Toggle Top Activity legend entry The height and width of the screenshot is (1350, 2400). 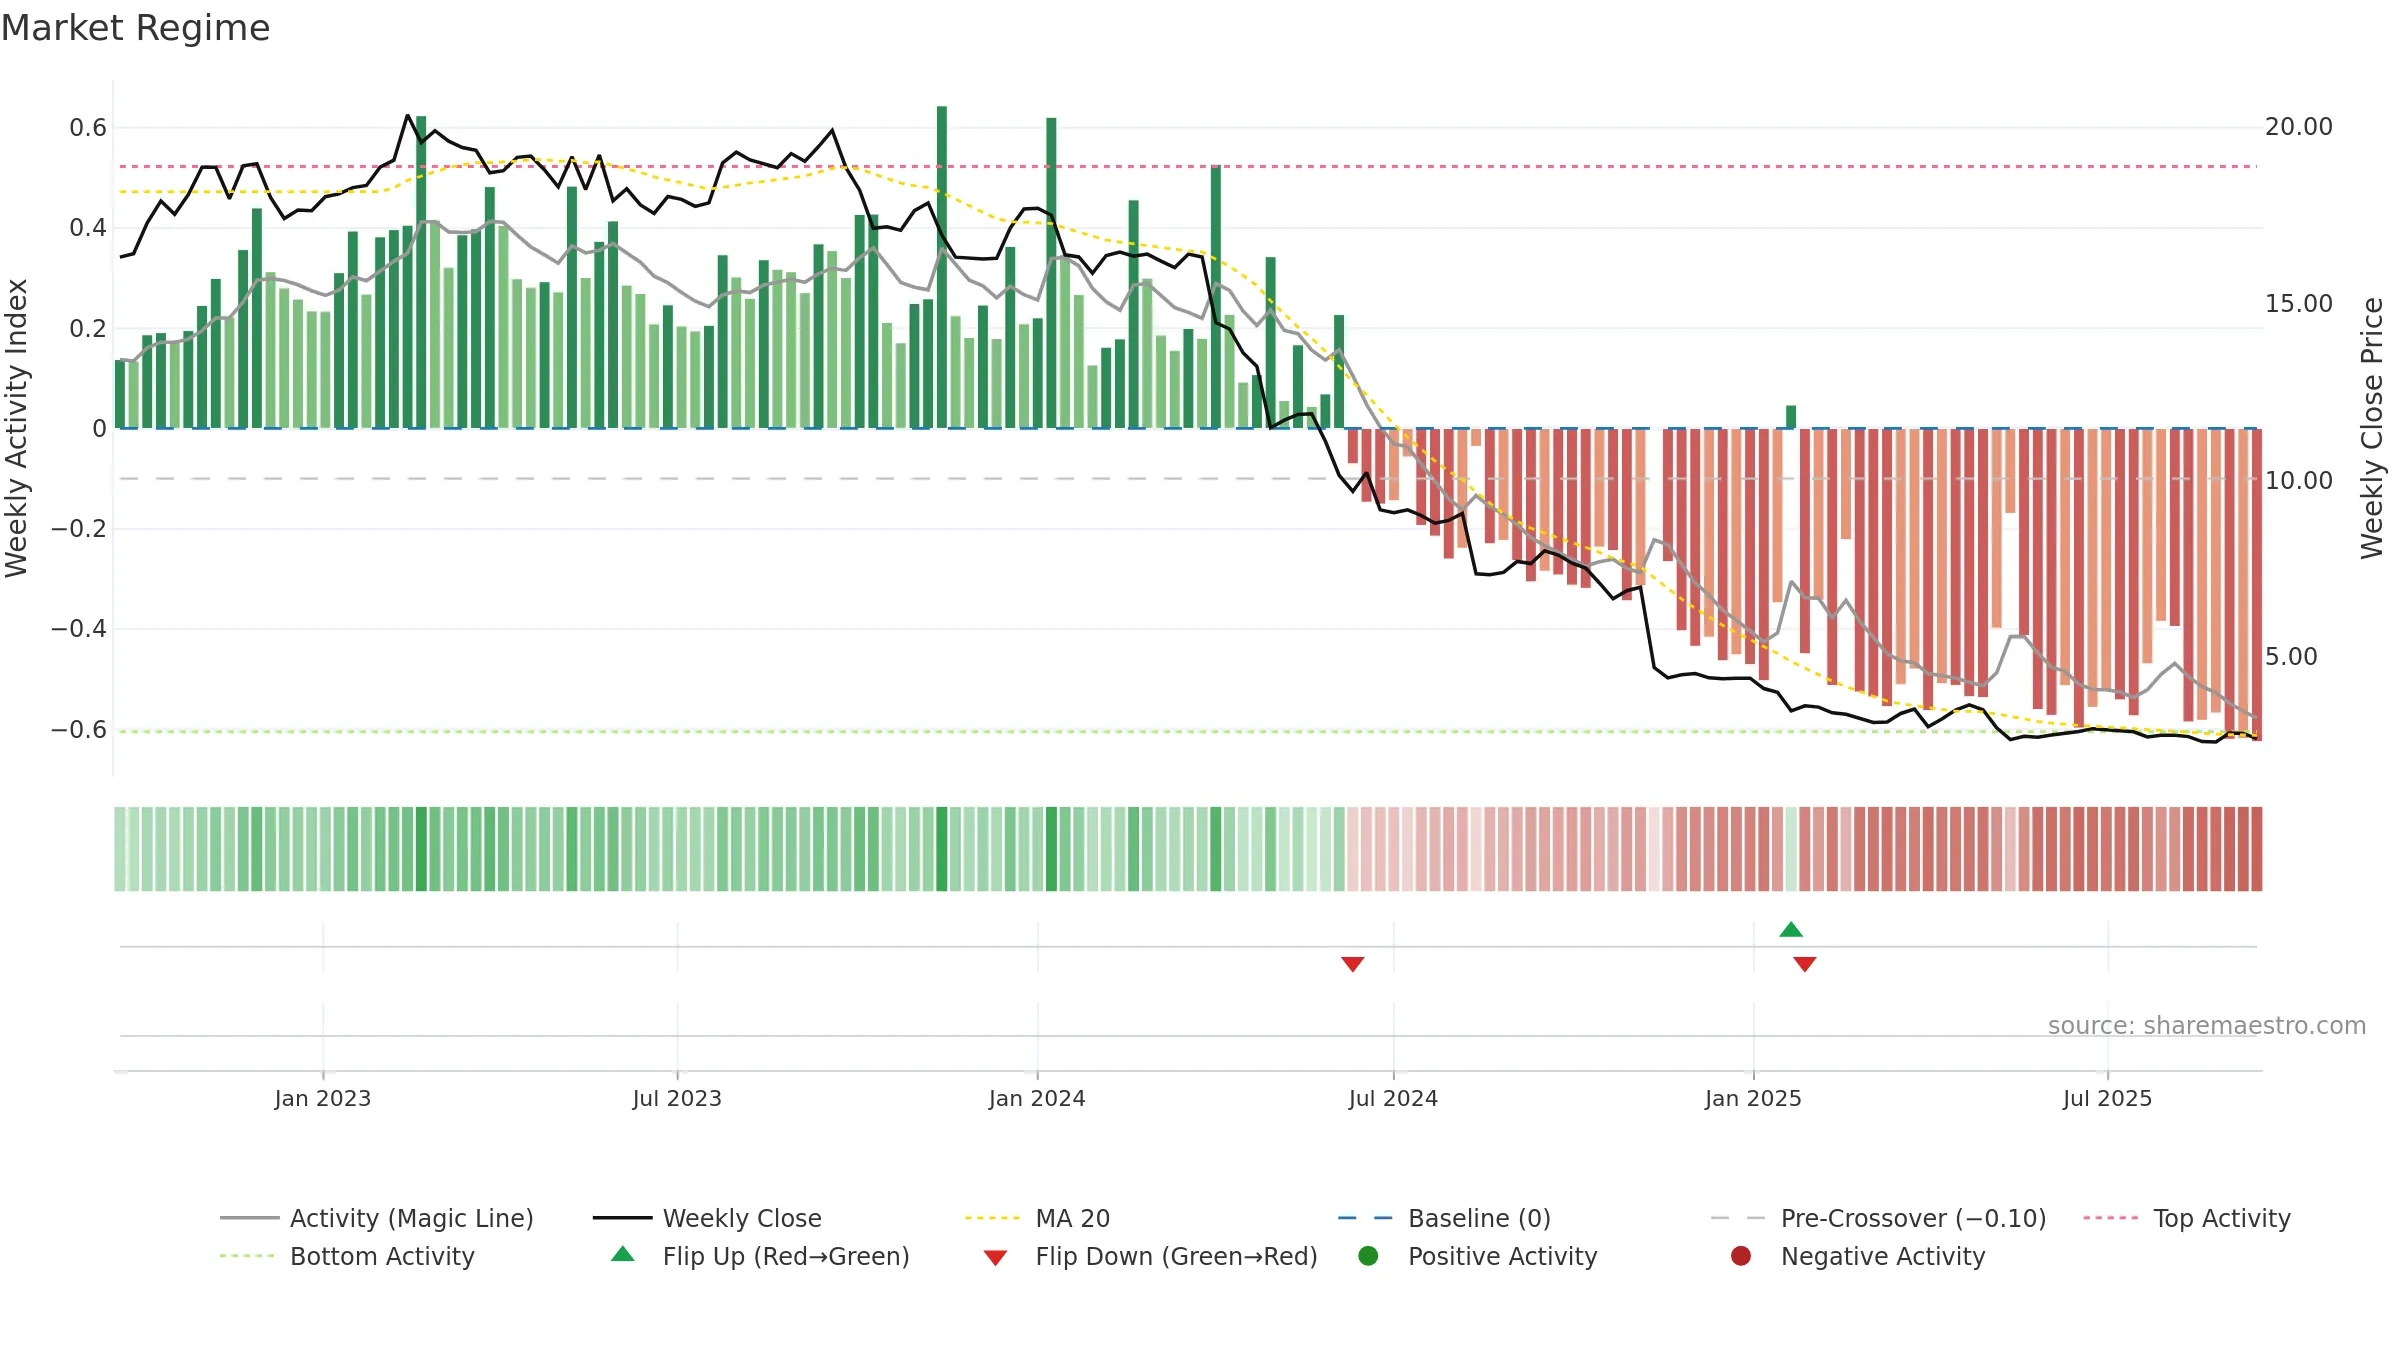click(2187, 1218)
